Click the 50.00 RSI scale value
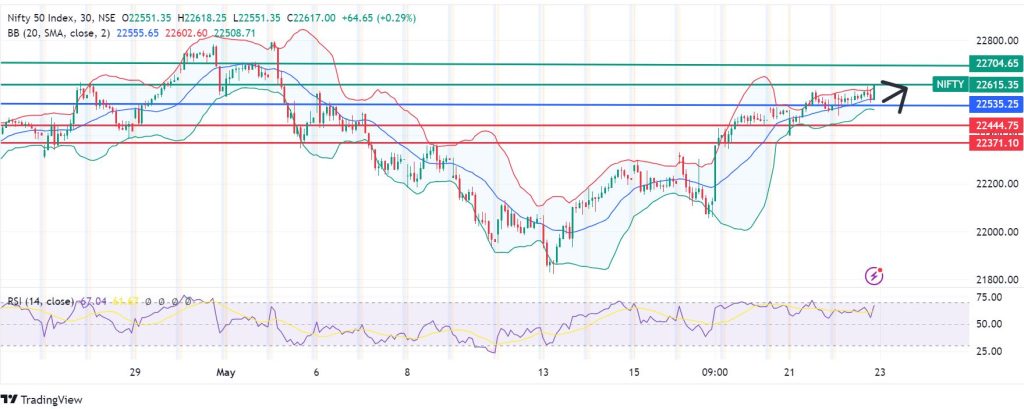The height and width of the screenshot is (409, 1024). coord(989,324)
